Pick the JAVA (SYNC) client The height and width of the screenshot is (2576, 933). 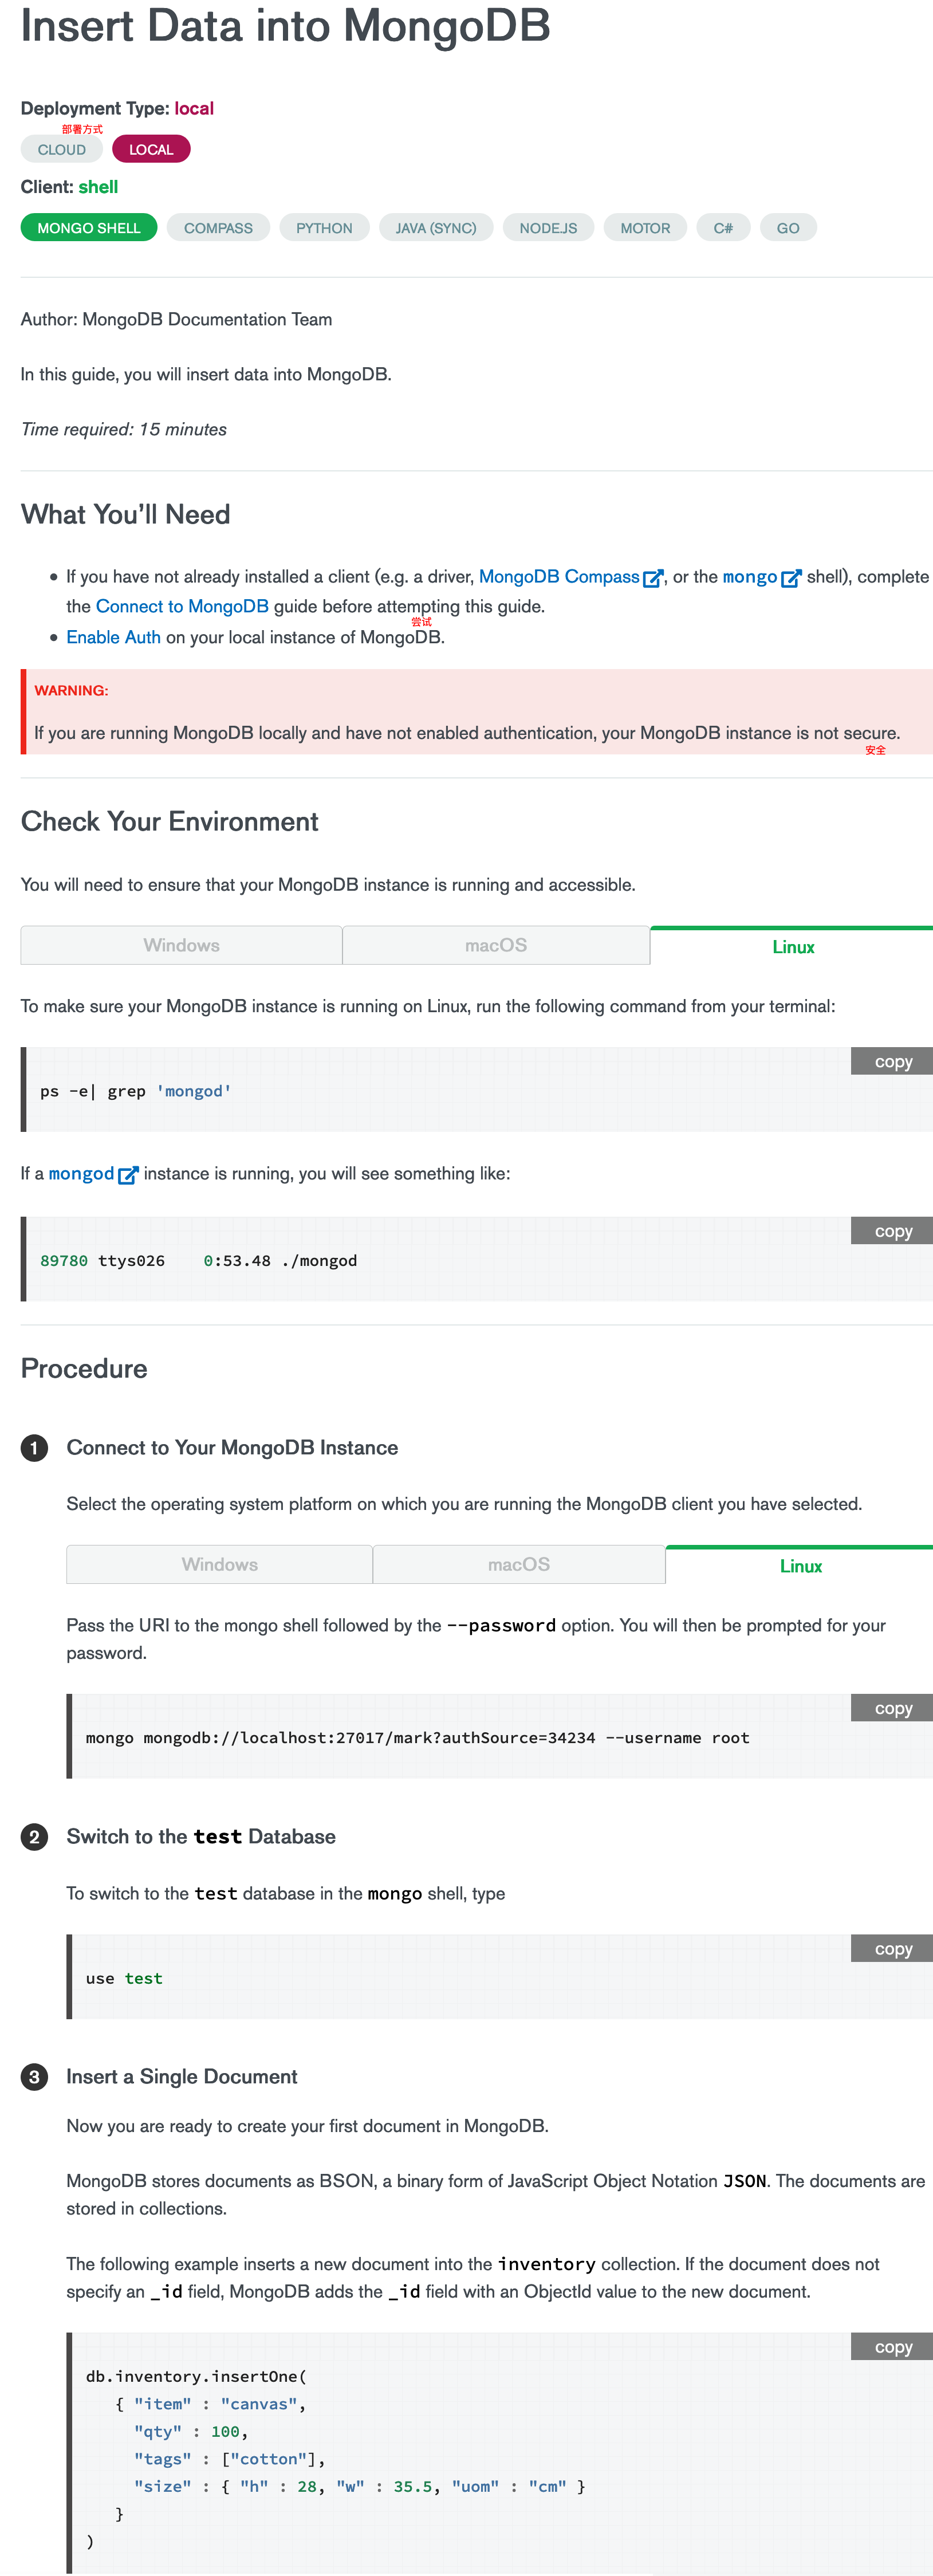[x=436, y=228]
